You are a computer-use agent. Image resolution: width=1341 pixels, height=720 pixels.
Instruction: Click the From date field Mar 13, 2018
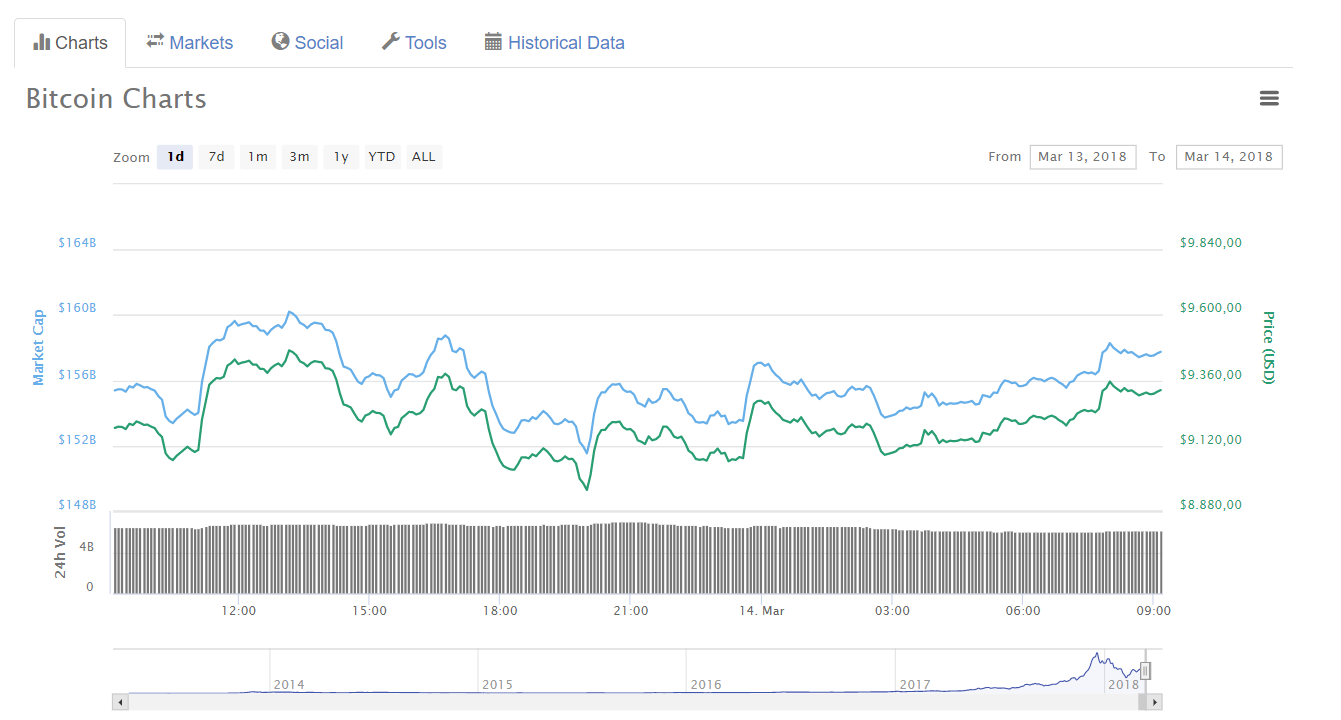[1083, 157]
